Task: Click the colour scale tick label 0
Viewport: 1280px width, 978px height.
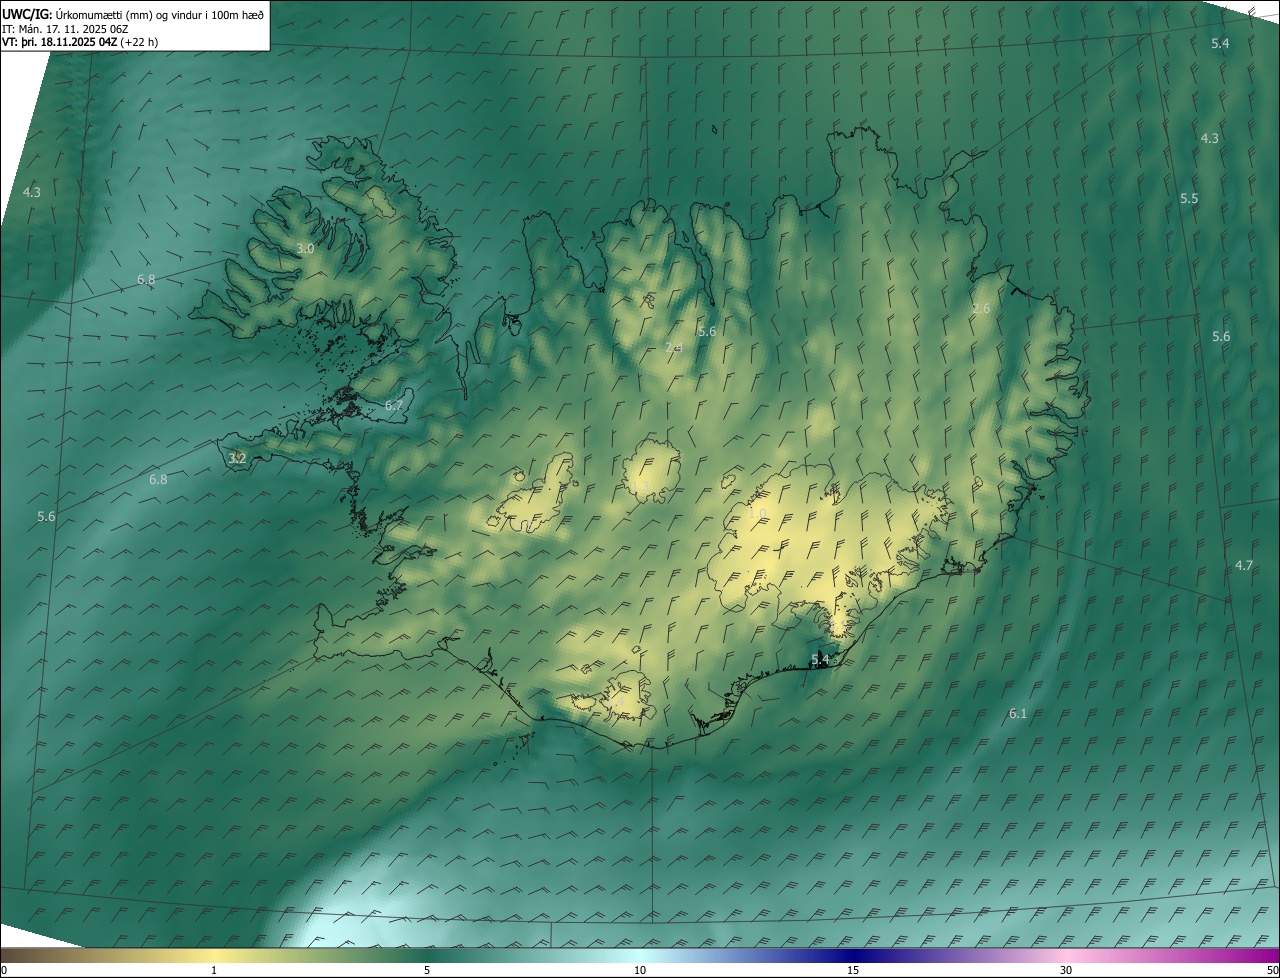Action: [x=4, y=970]
